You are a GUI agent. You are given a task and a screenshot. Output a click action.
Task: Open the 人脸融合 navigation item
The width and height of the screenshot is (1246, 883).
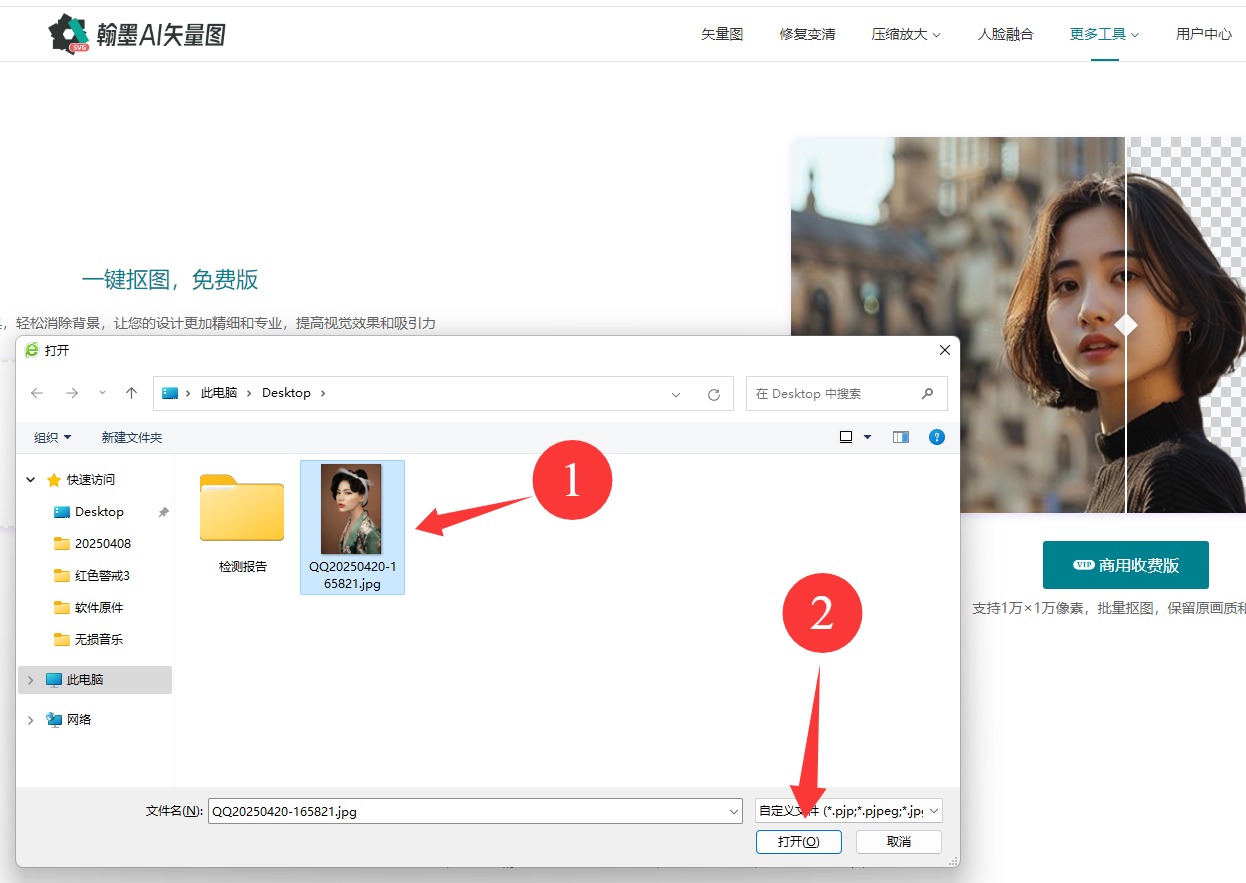coord(1005,34)
